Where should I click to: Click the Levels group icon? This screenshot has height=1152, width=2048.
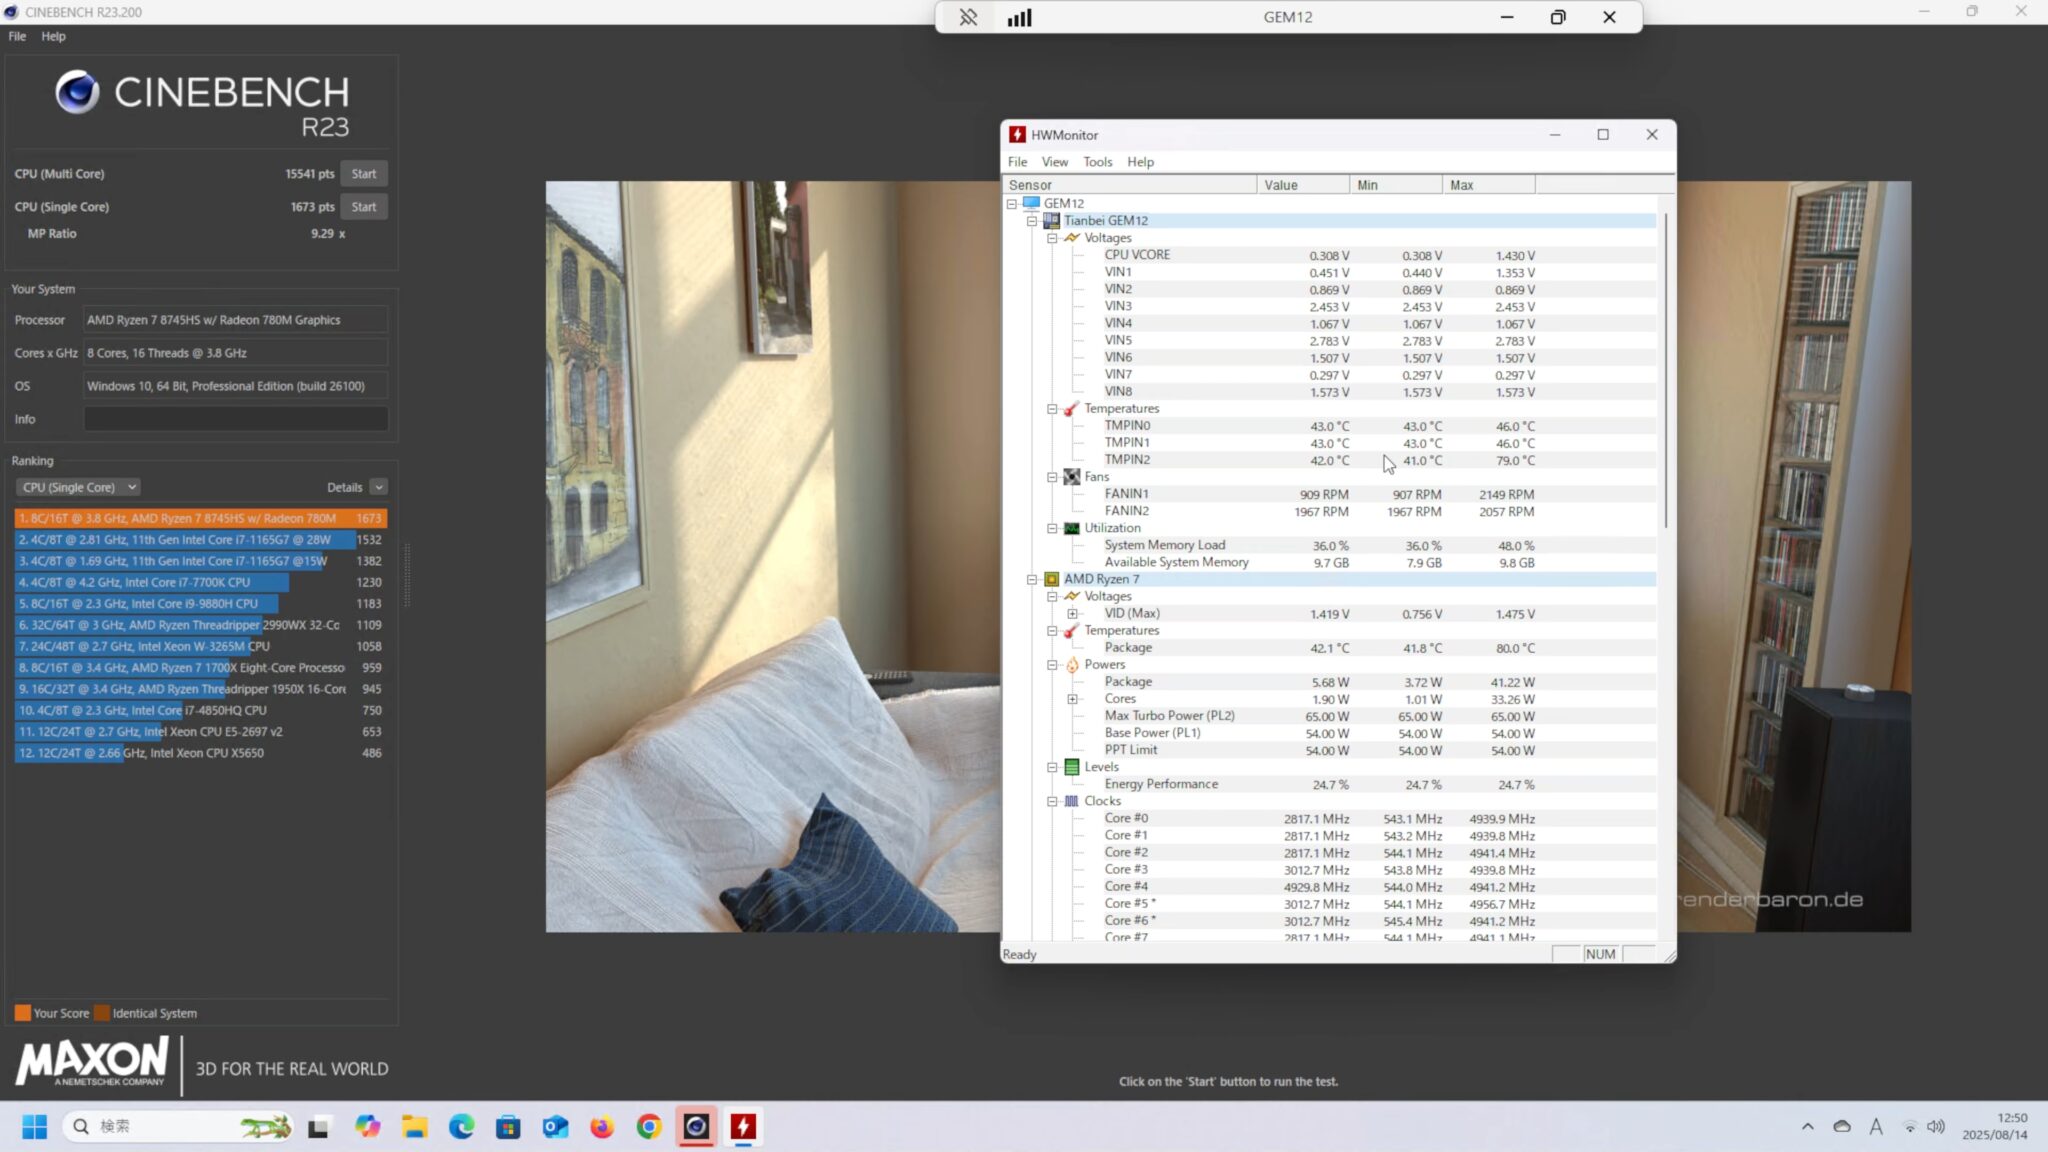[1071, 767]
